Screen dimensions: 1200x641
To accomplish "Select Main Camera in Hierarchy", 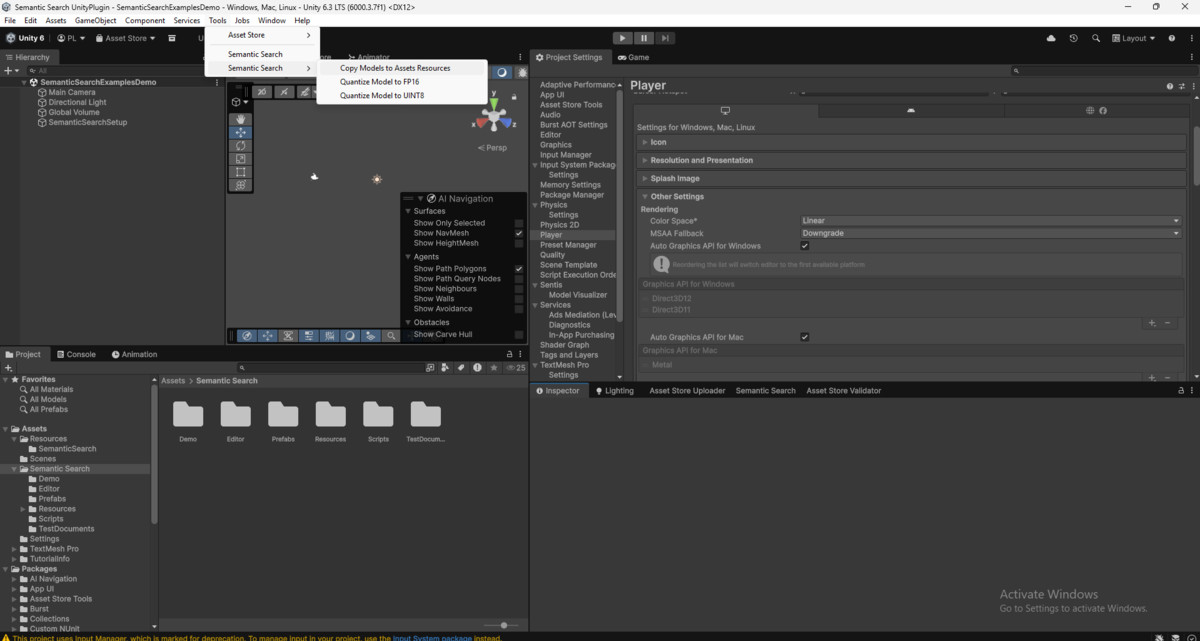I will coord(72,92).
